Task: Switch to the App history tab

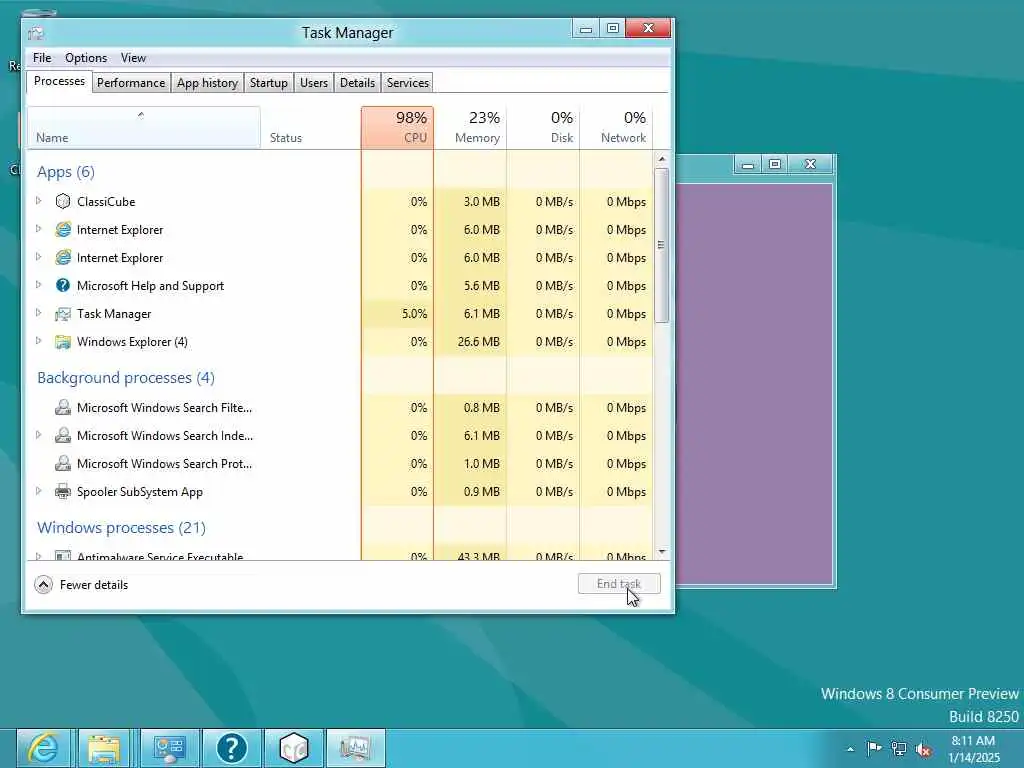Action: pyautogui.click(x=207, y=83)
